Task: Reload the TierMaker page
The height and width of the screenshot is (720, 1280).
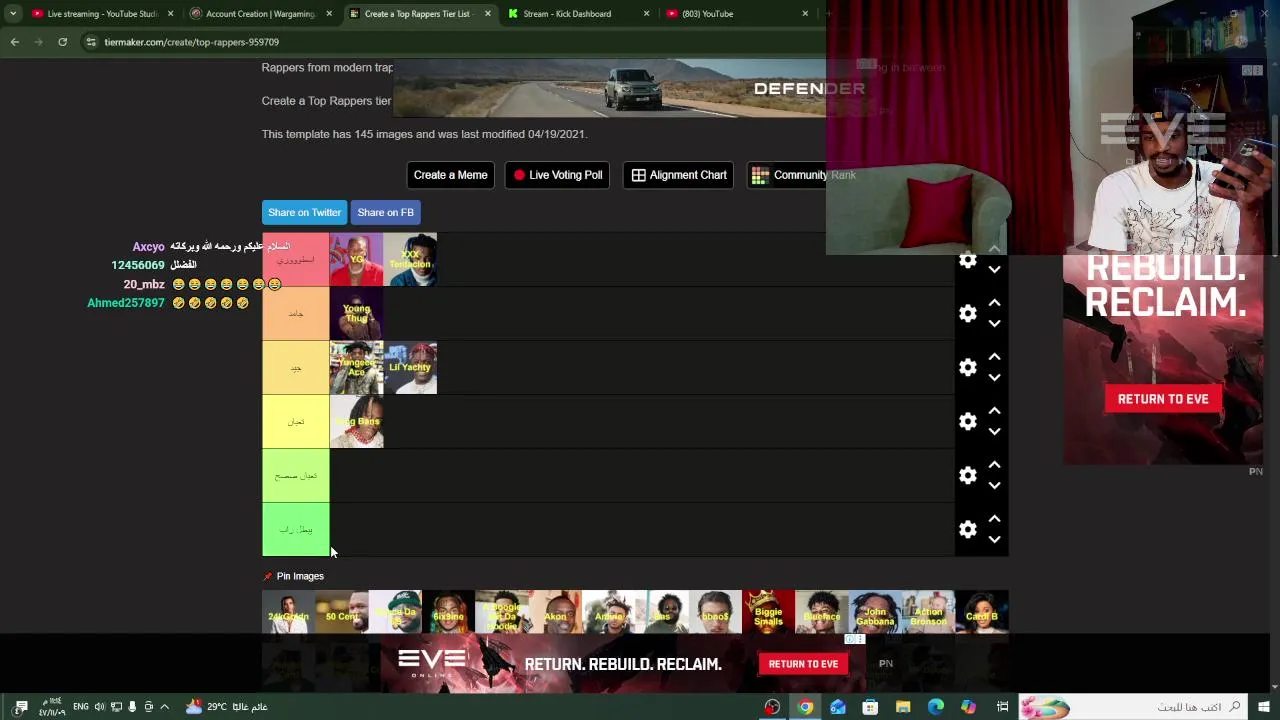Action: click(62, 42)
